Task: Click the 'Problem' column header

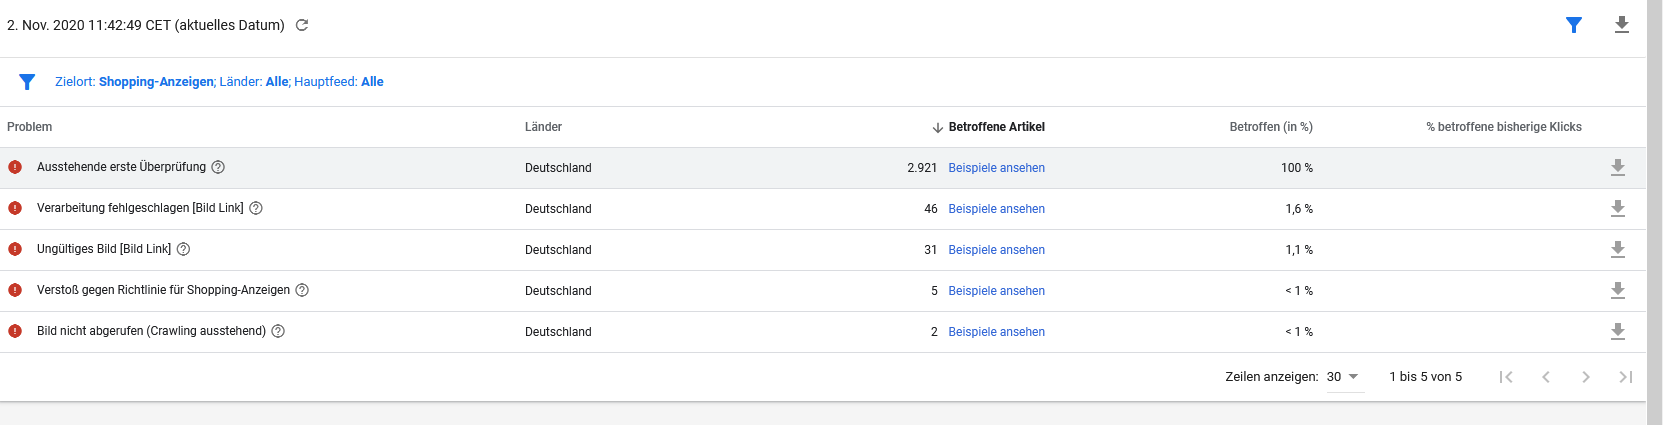Action: pyautogui.click(x=30, y=127)
